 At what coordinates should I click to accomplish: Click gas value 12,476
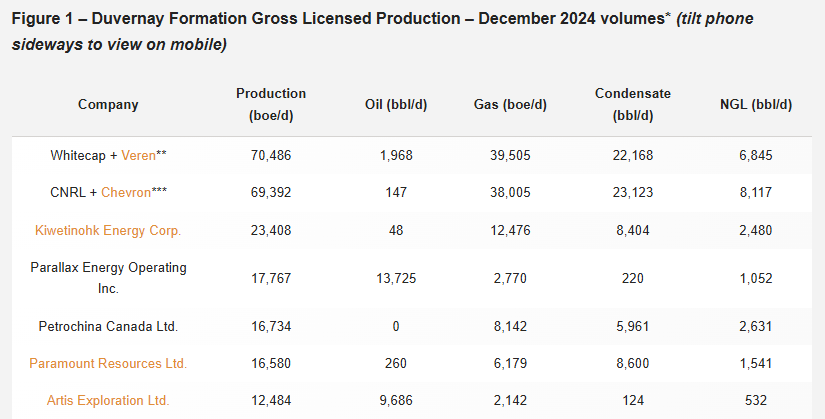pyautogui.click(x=510, y=231)
